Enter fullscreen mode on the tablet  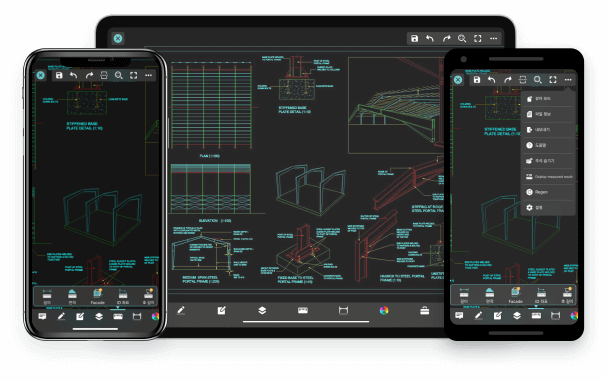478,38
